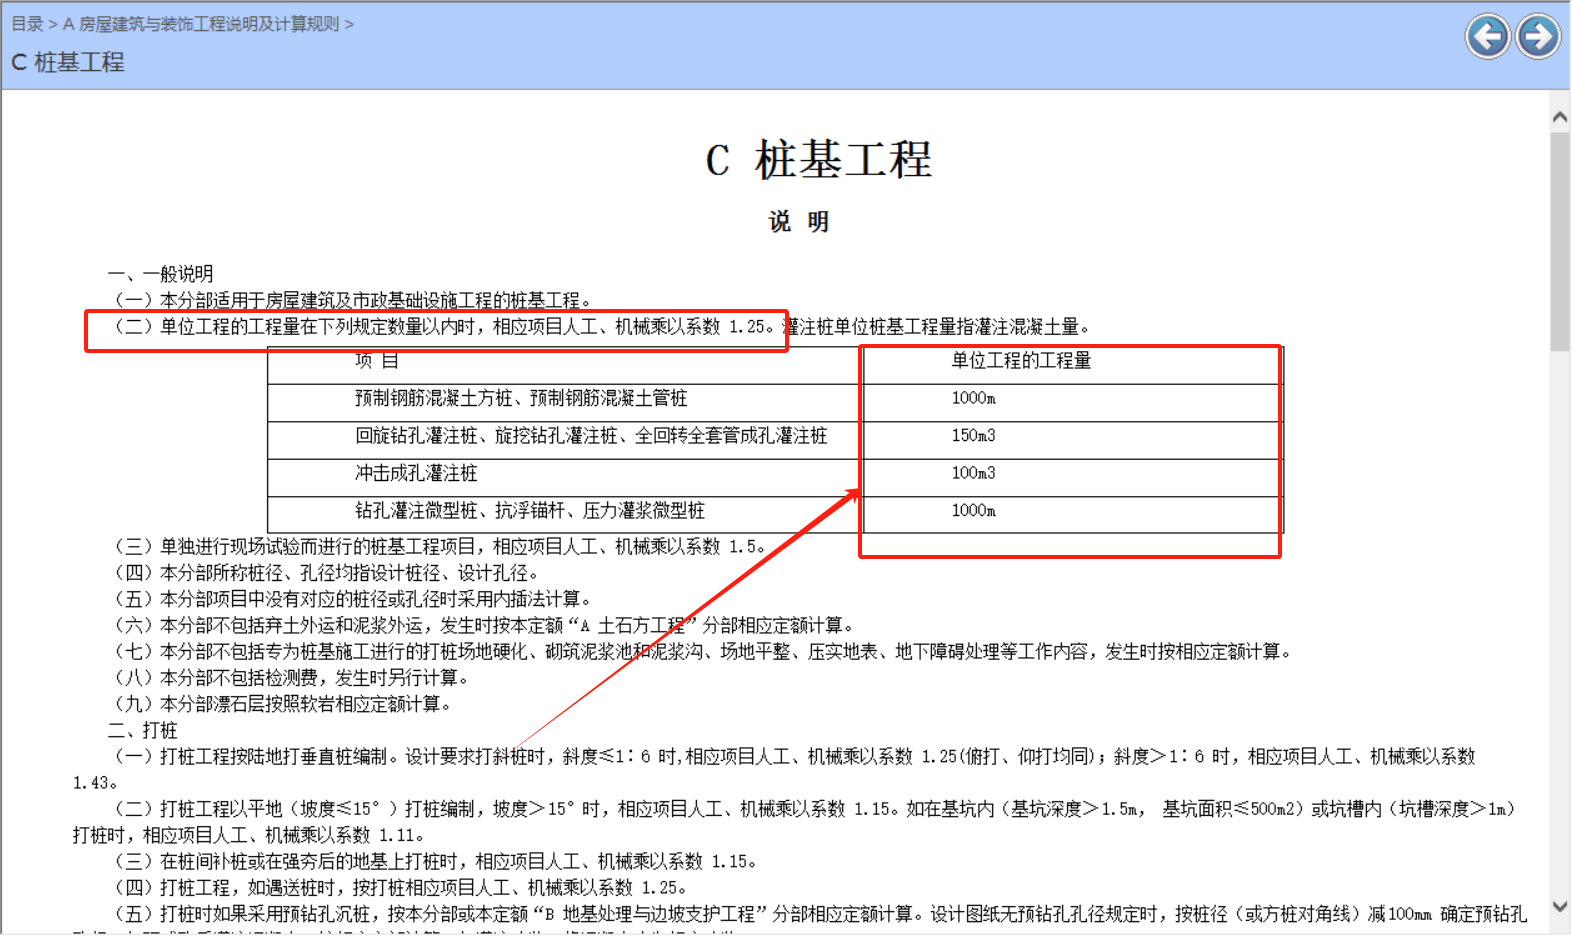1572x936 pixels.
Task: Click the section heading 一、一般说明
Action: click(160, 274)
